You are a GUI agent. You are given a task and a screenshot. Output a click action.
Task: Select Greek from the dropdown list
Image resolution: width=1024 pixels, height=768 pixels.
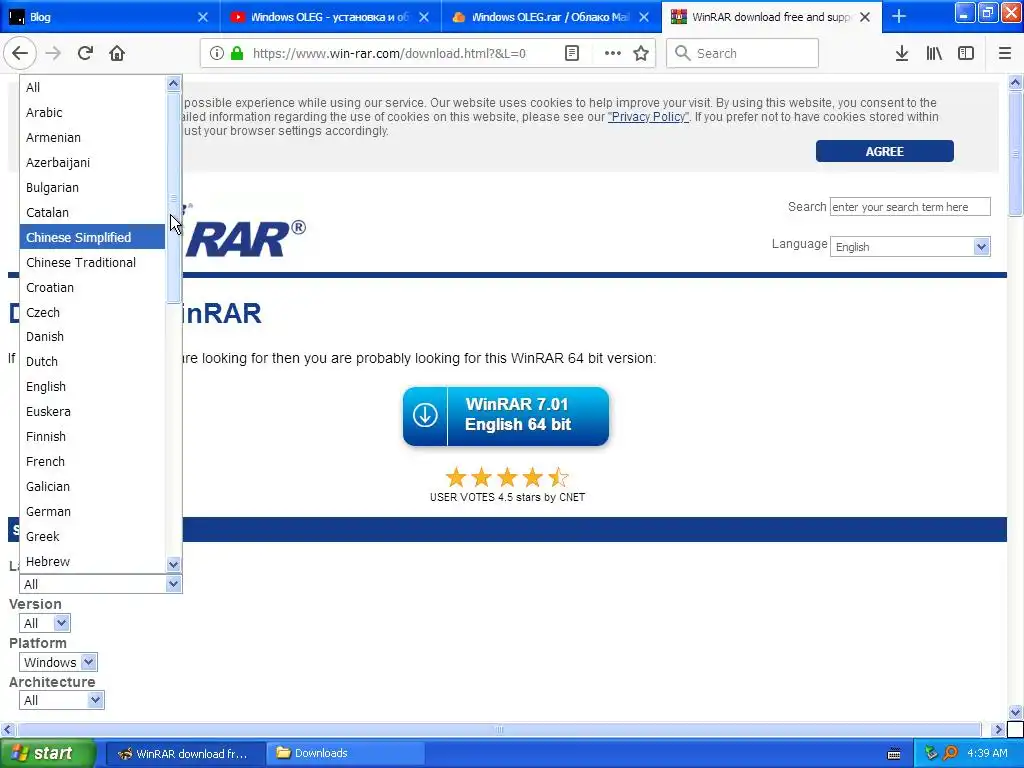(x=92, y=537)
